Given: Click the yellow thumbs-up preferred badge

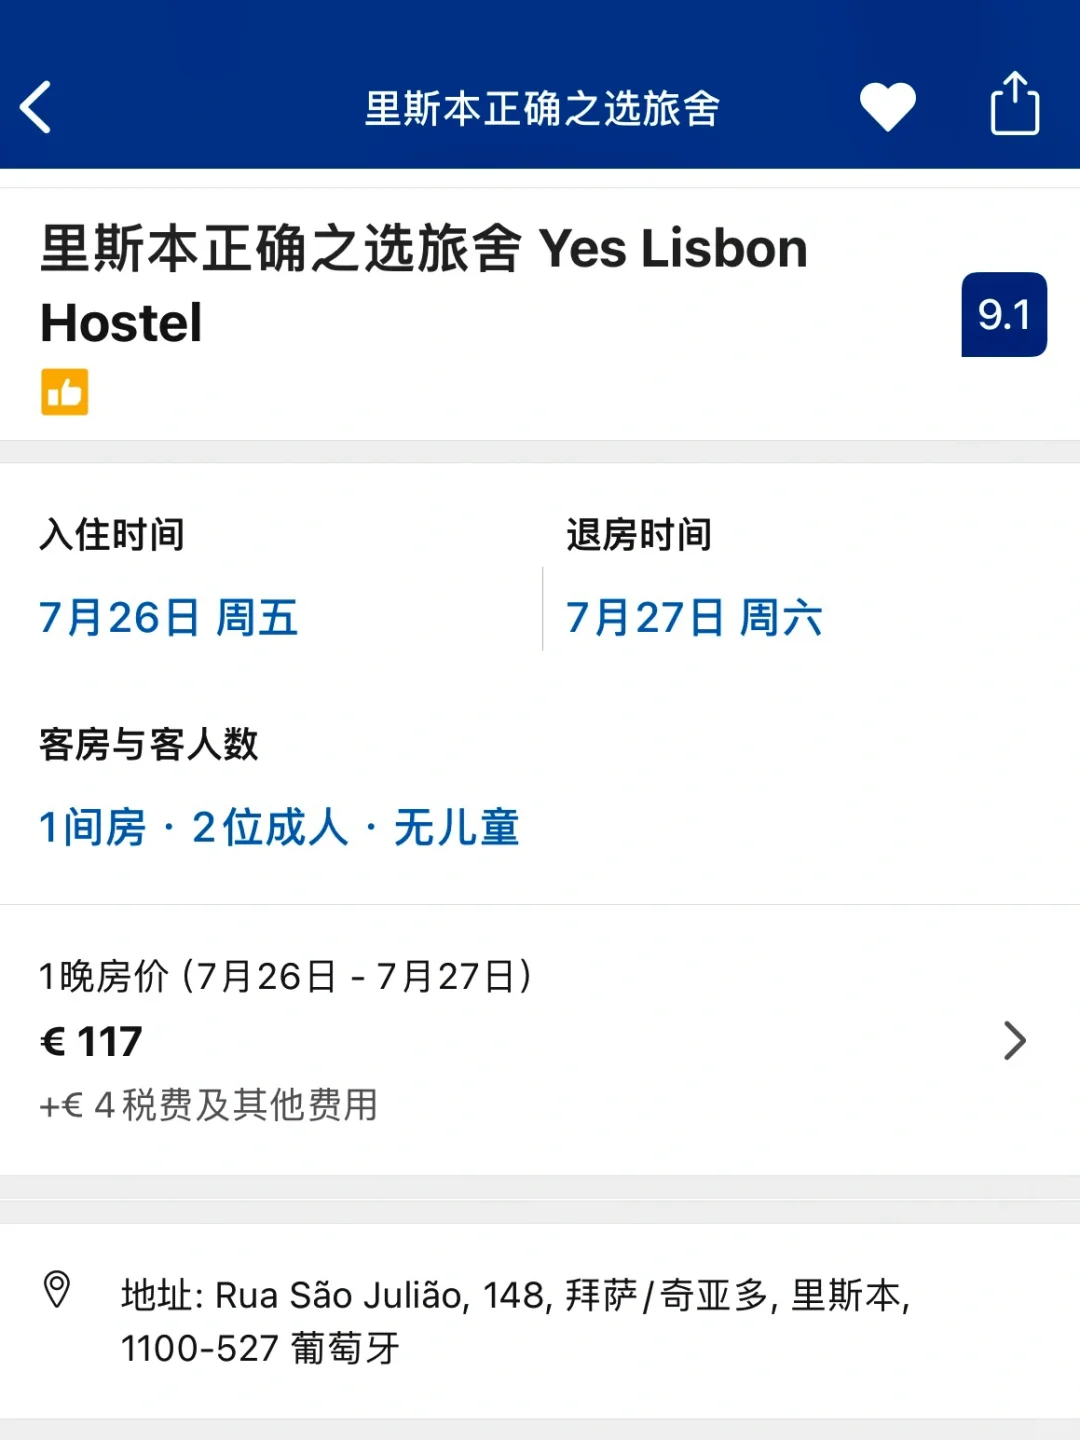Looking at the screenshot, I should [x=65, y=392].
